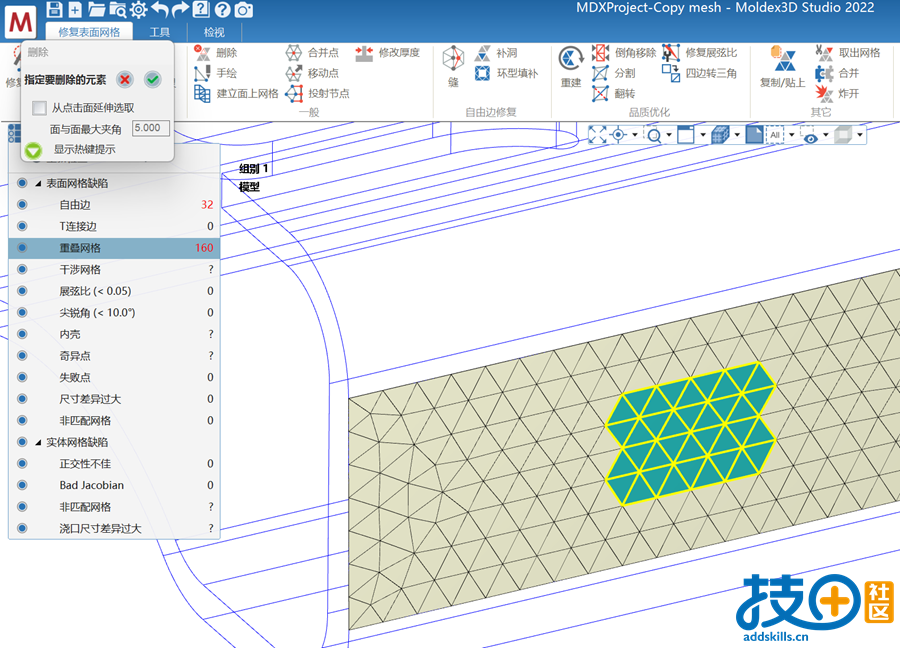Select the 建立面上网格 tool
The height and width of the screenshot is (648, 900).
click(x=236, y=94)
